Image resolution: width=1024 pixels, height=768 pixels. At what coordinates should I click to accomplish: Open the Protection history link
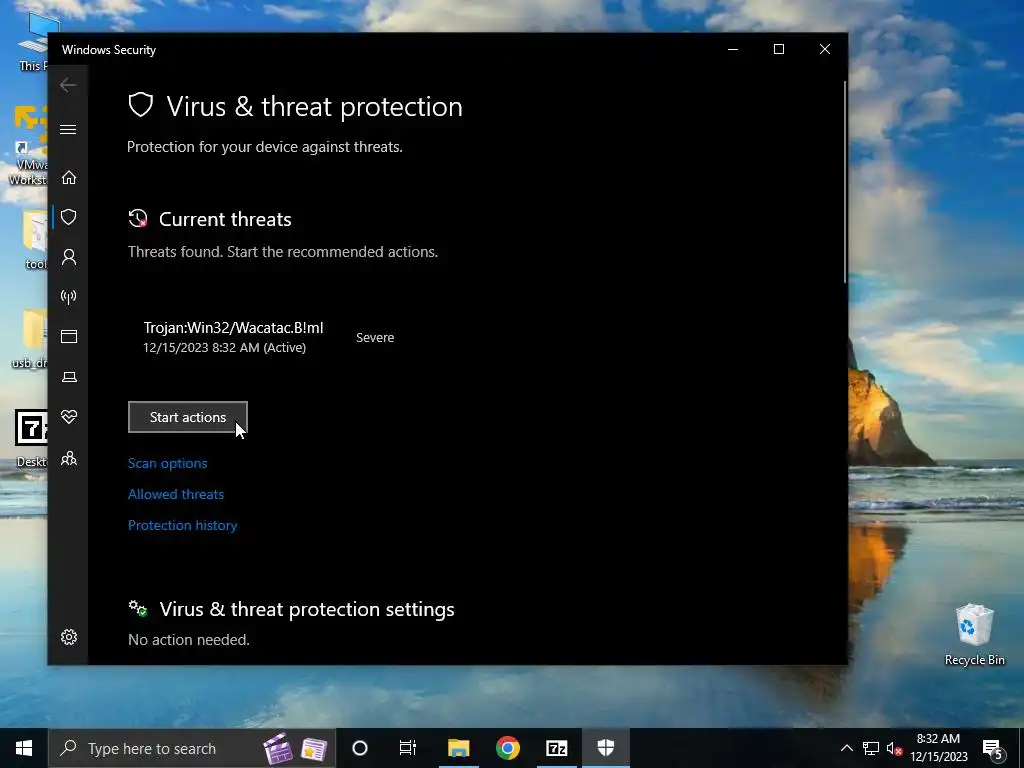coord(182,525)
